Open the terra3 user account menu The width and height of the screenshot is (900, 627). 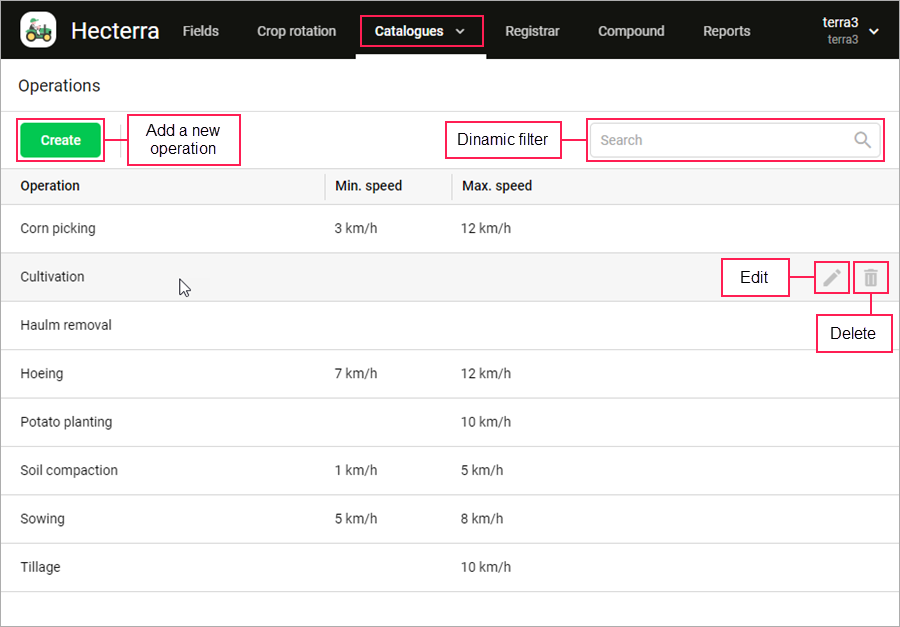850,31
